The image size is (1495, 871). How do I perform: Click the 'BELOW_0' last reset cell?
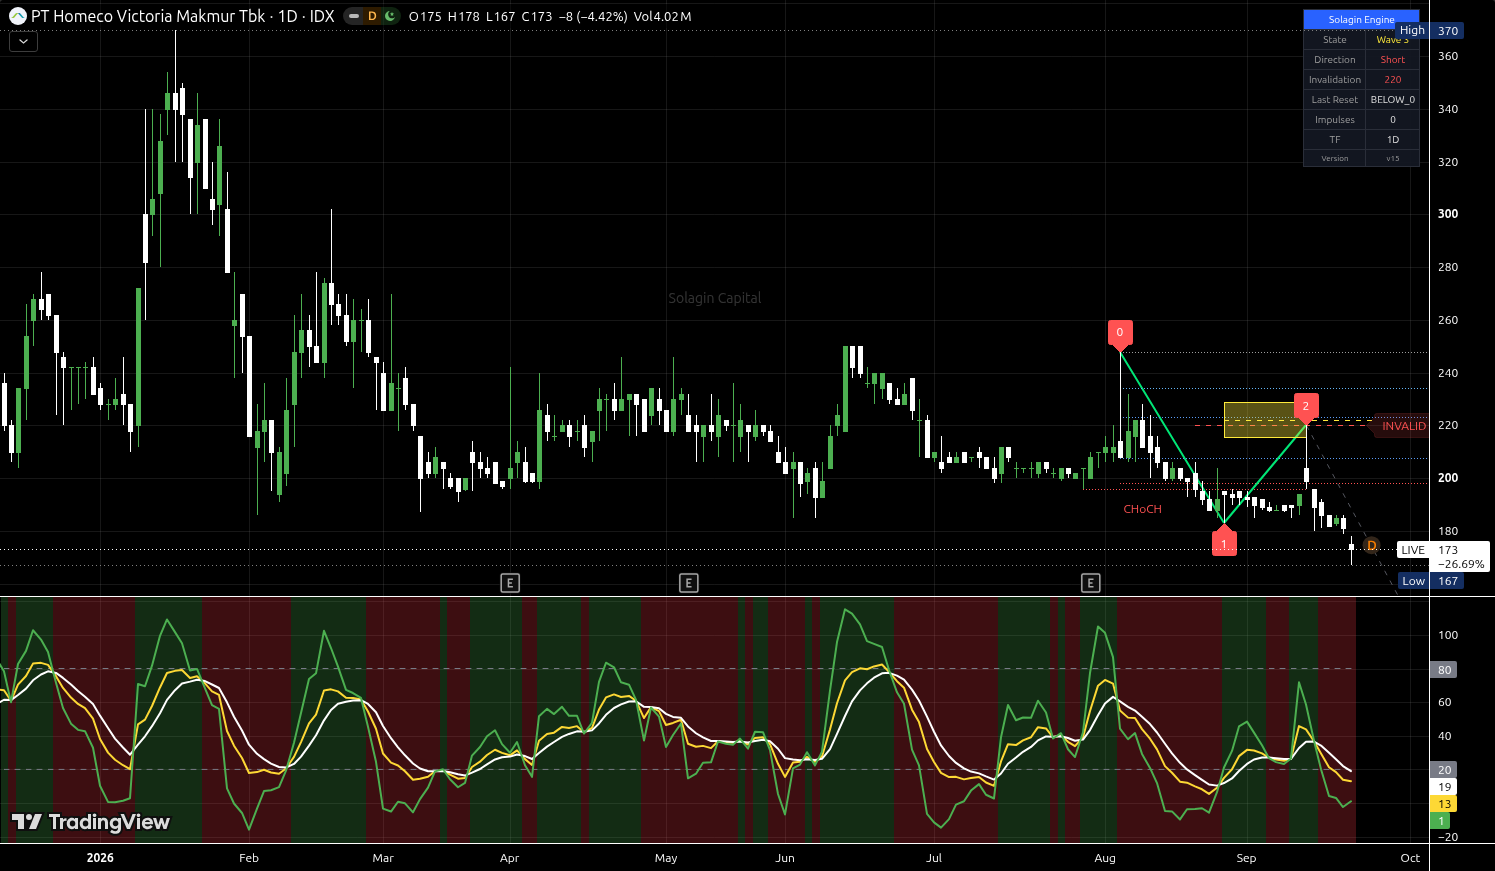click(x=1392, y=100)
